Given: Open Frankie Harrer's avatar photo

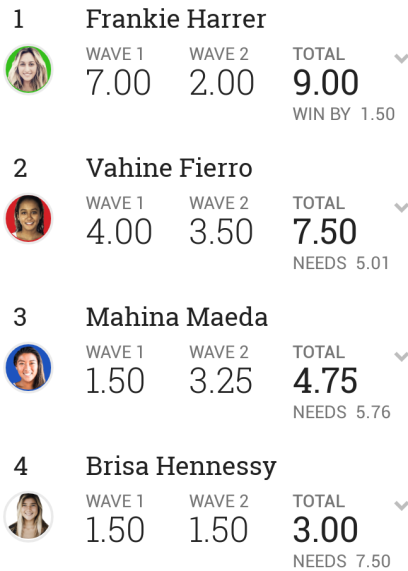Looking at the screenshot, I should [x=28, y=69].
